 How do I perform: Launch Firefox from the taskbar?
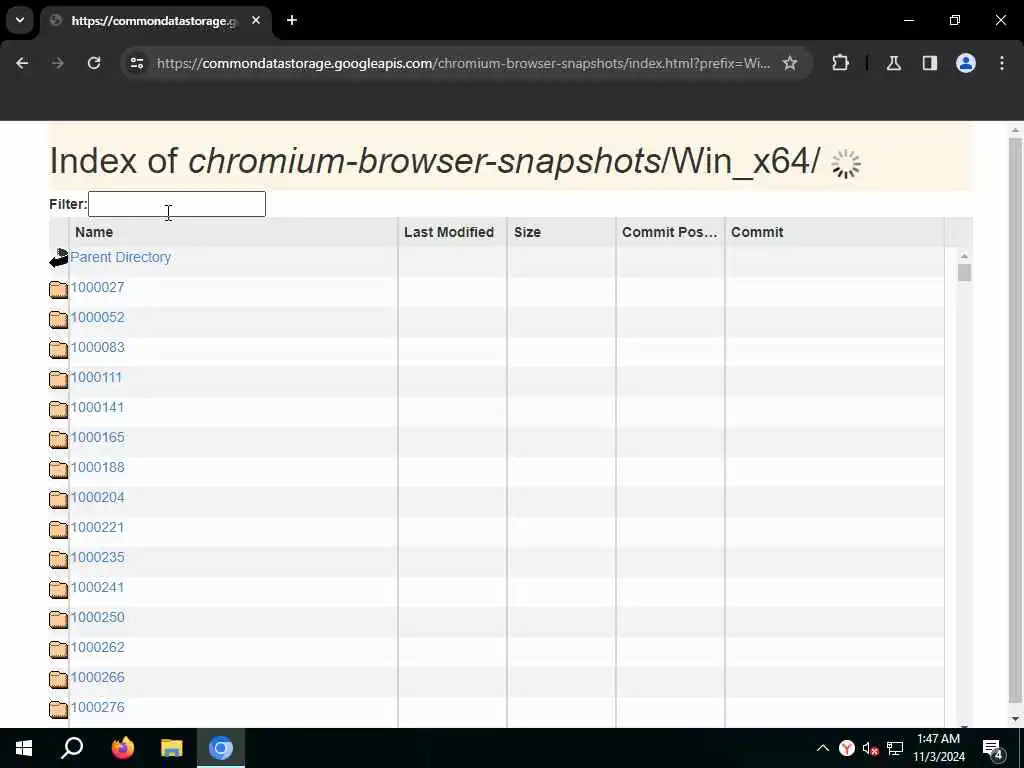122,748
